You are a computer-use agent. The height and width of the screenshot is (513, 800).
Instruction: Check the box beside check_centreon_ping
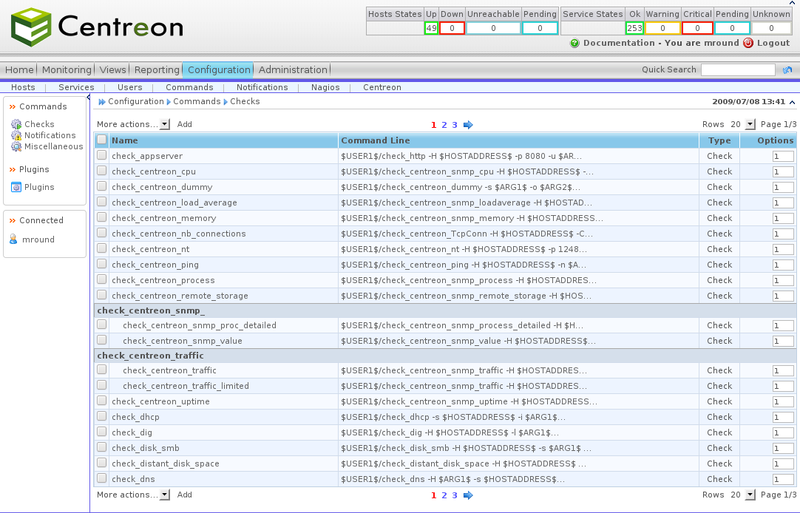coord(102,265)
